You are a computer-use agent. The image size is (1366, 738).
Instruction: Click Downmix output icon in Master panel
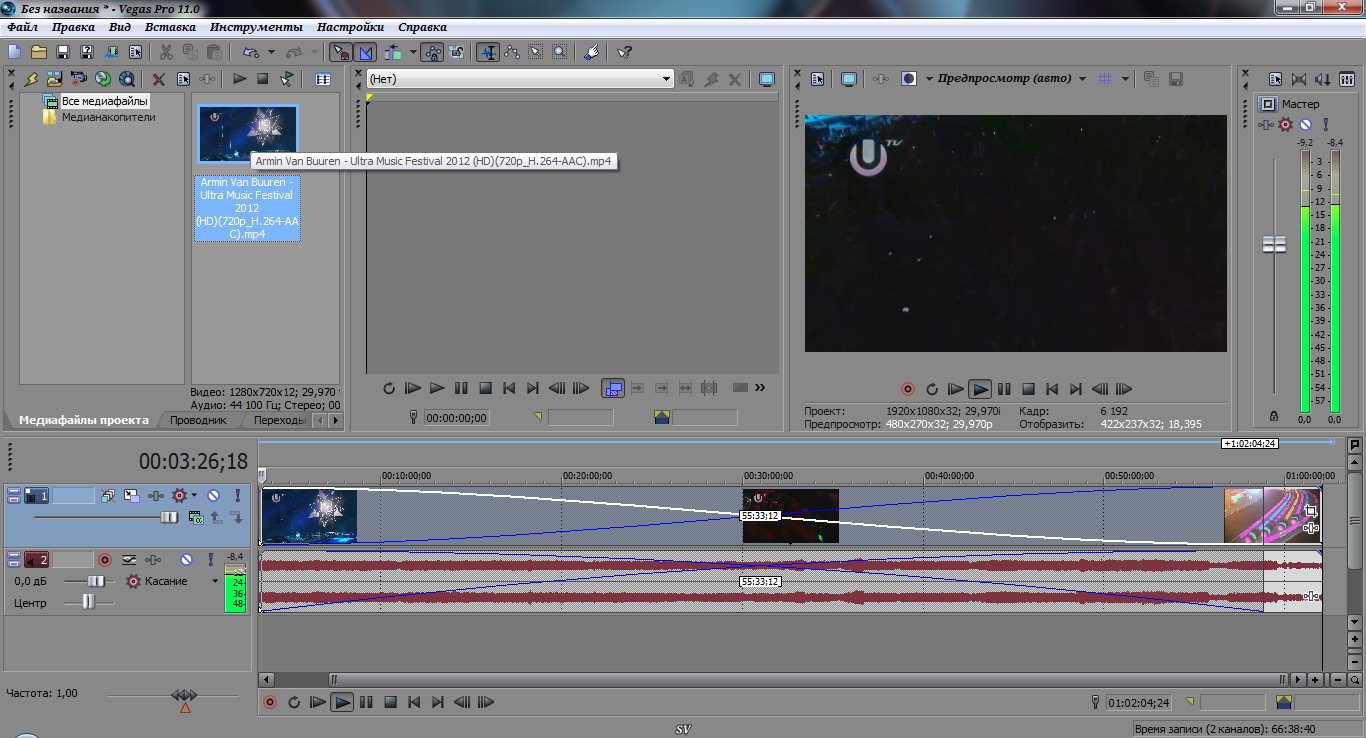tap(1299, 79)
